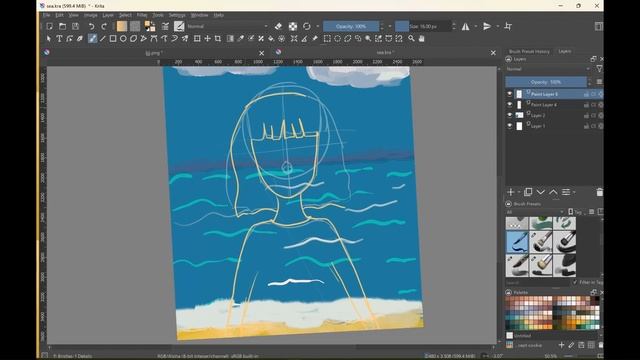Toggle preserve alpha checkerboard icon
Viewport: 640px width, 360px height.
click(293, 26)
